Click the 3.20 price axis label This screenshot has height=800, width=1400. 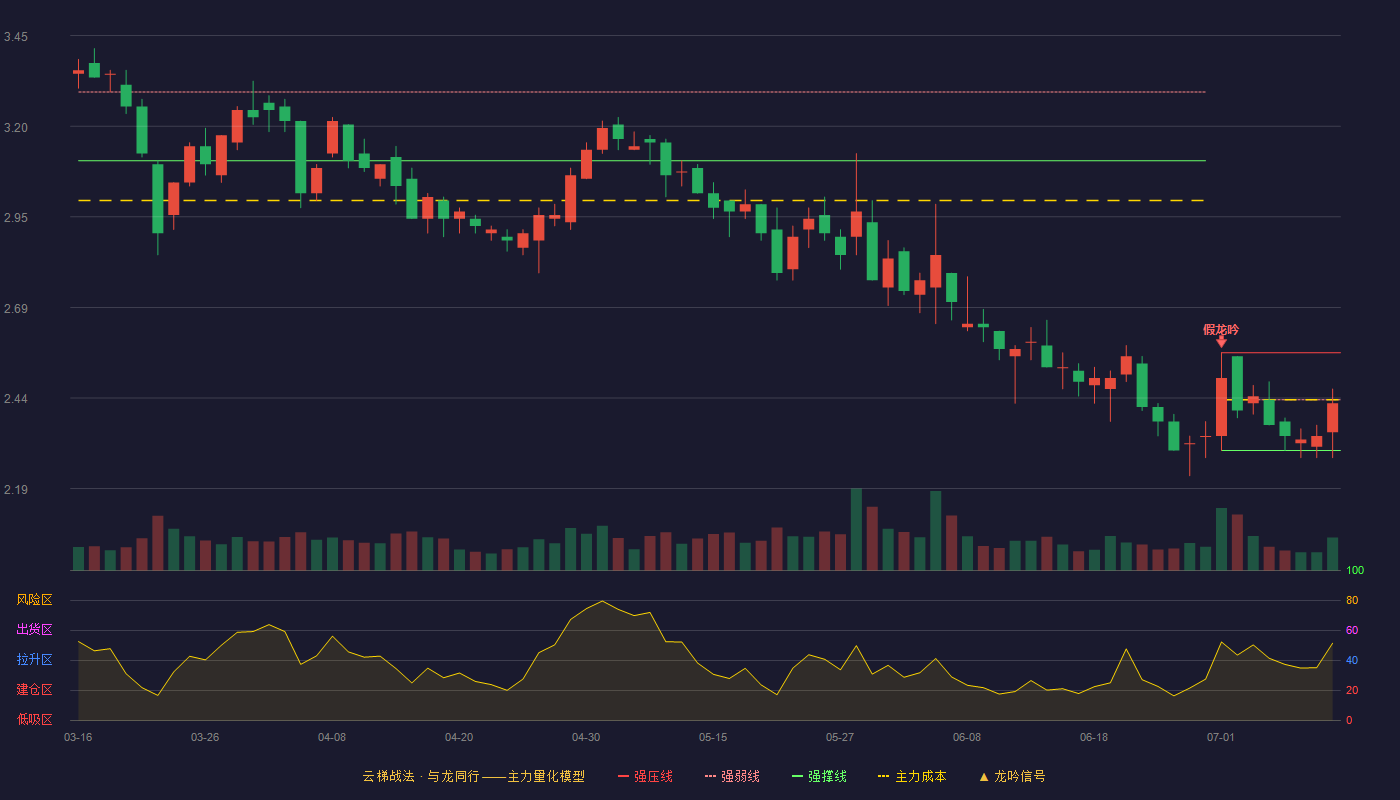click(16, 128)
